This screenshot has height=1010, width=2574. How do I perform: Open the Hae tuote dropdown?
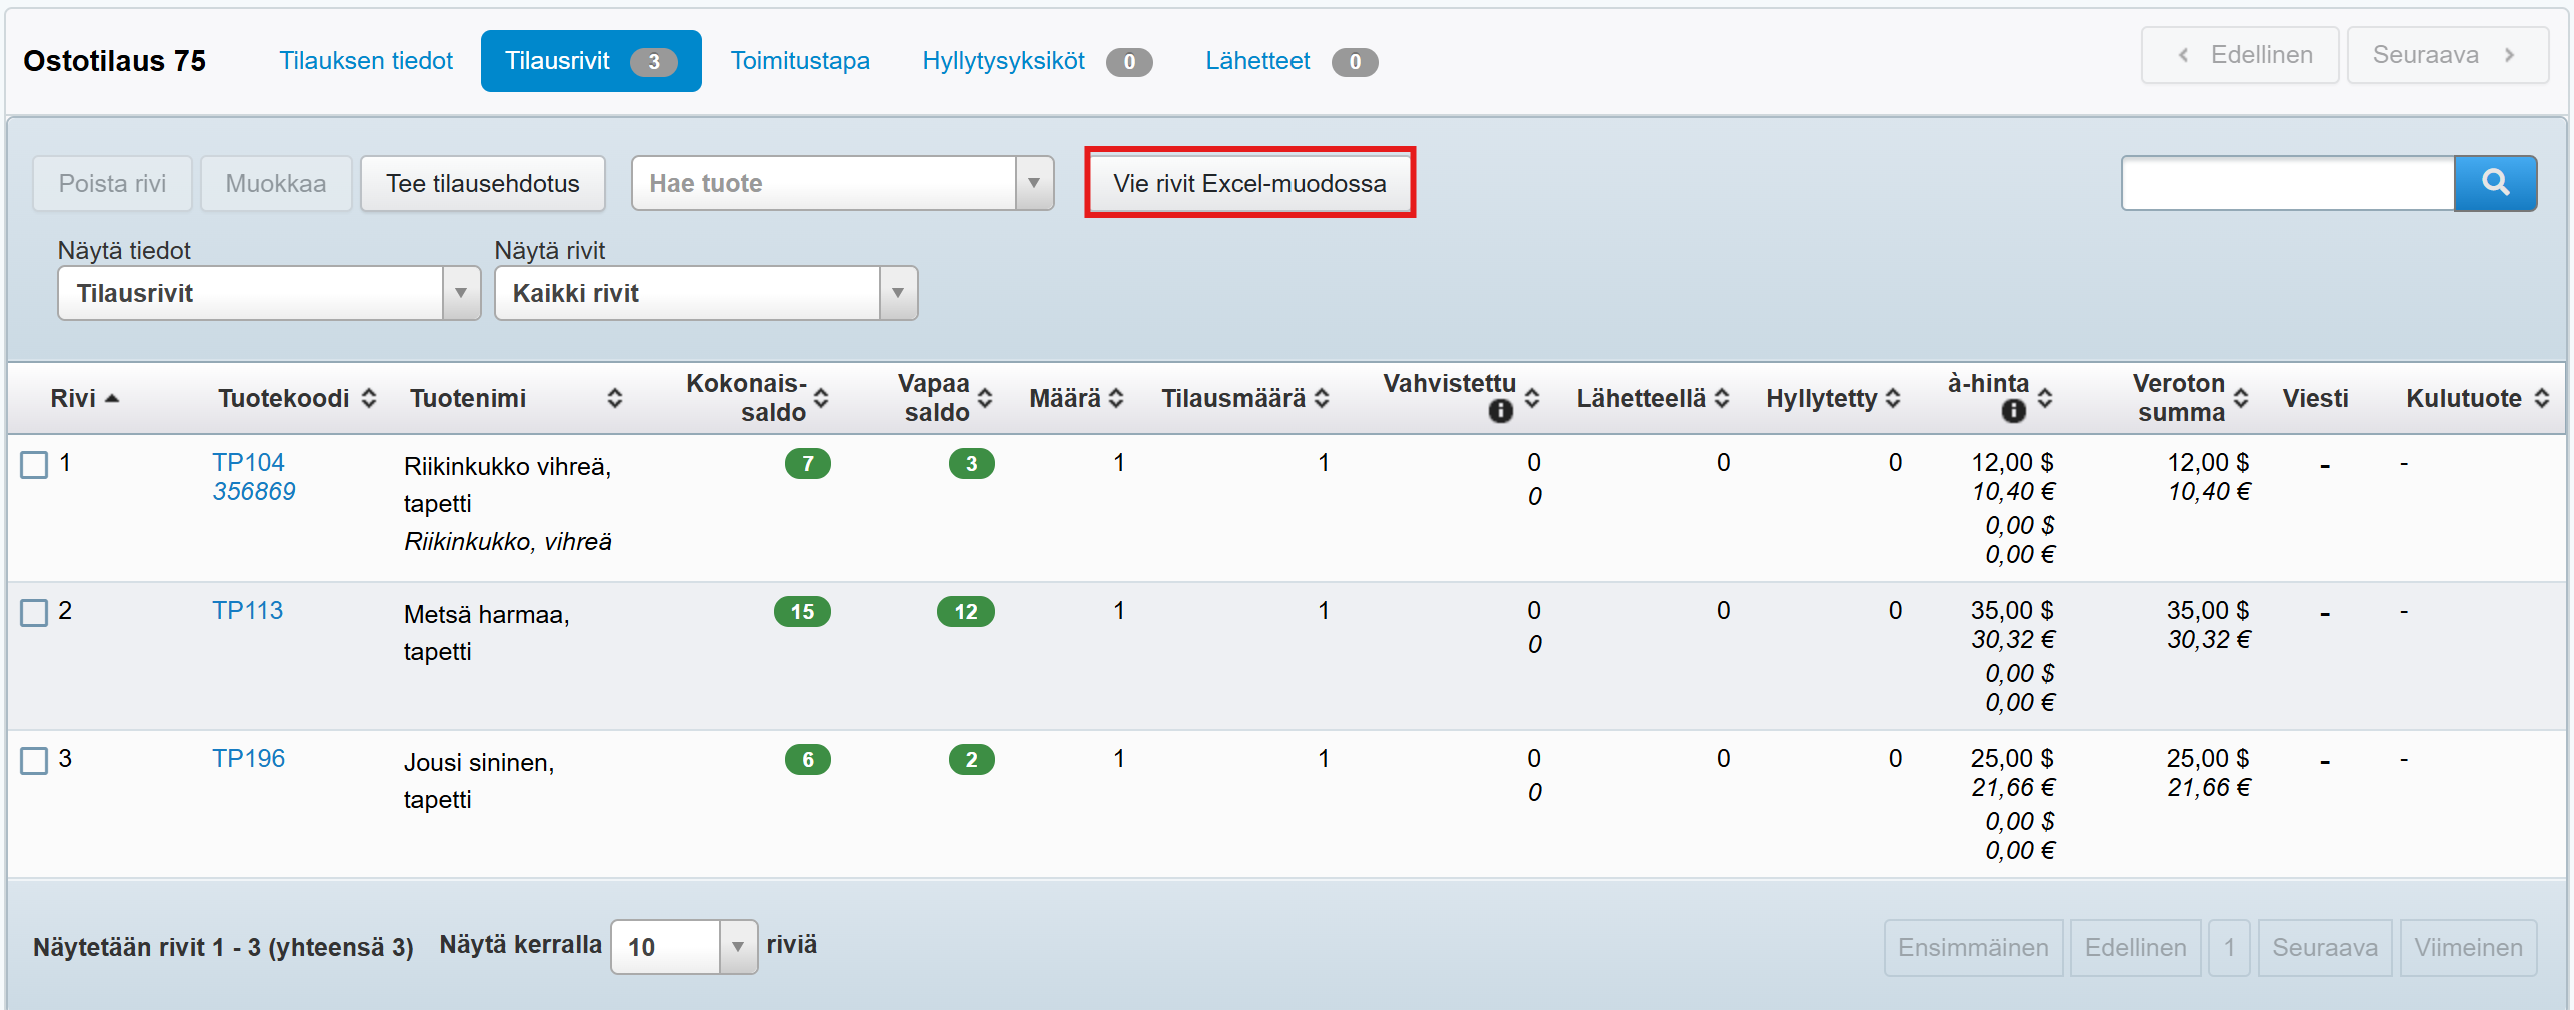(1033, 183)
